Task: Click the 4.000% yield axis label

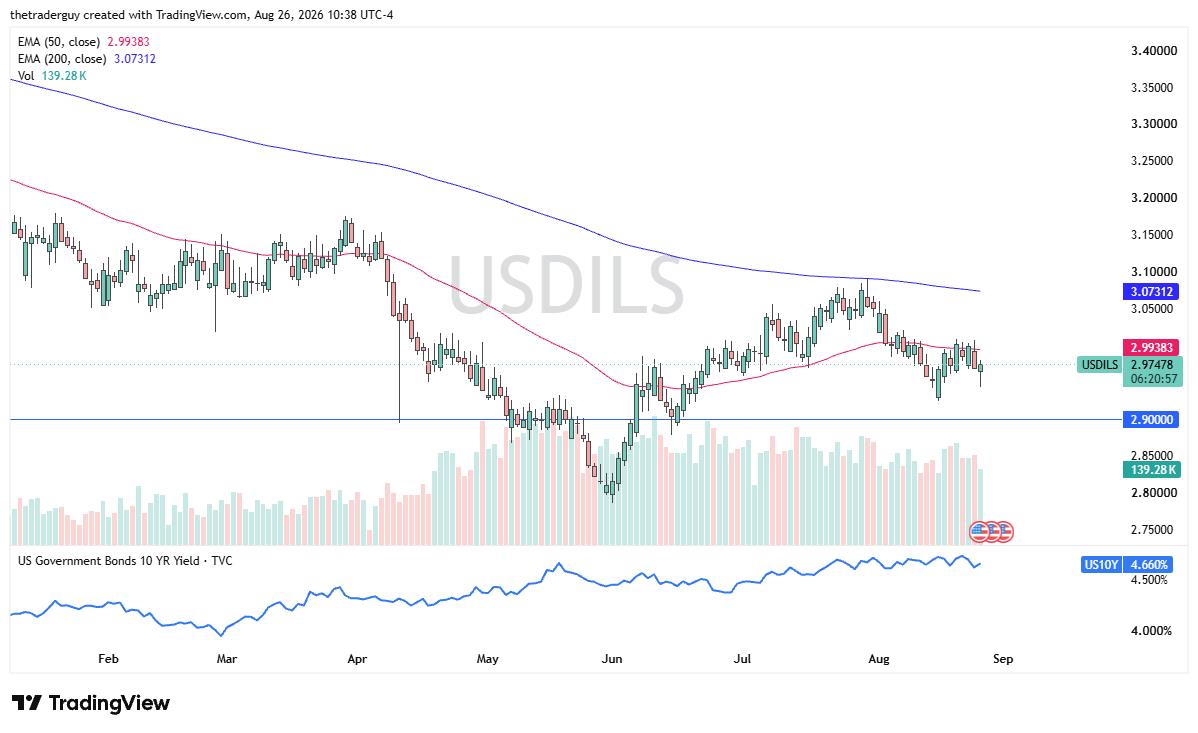Action: point(1151,631)
